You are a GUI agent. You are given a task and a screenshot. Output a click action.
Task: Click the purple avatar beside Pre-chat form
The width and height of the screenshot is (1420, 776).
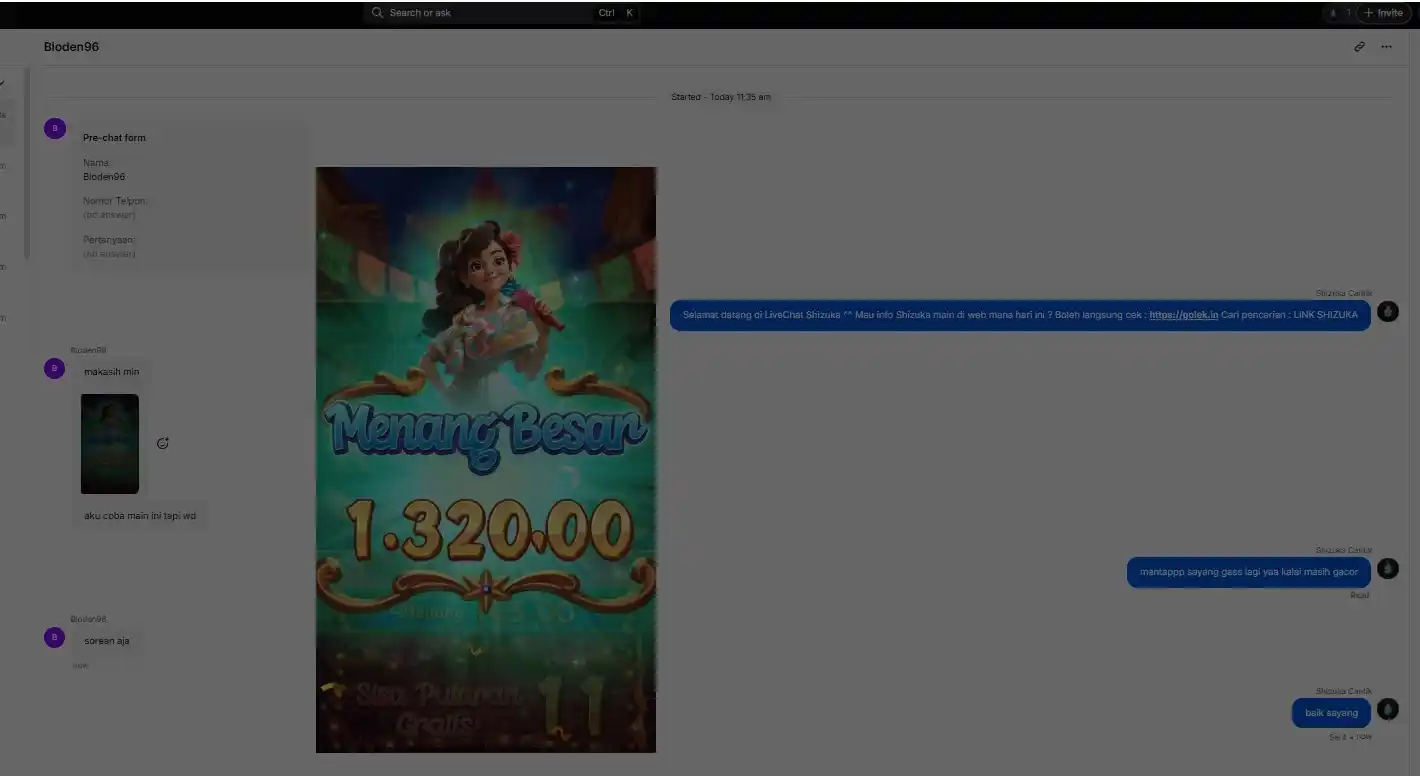pos(55,128)
